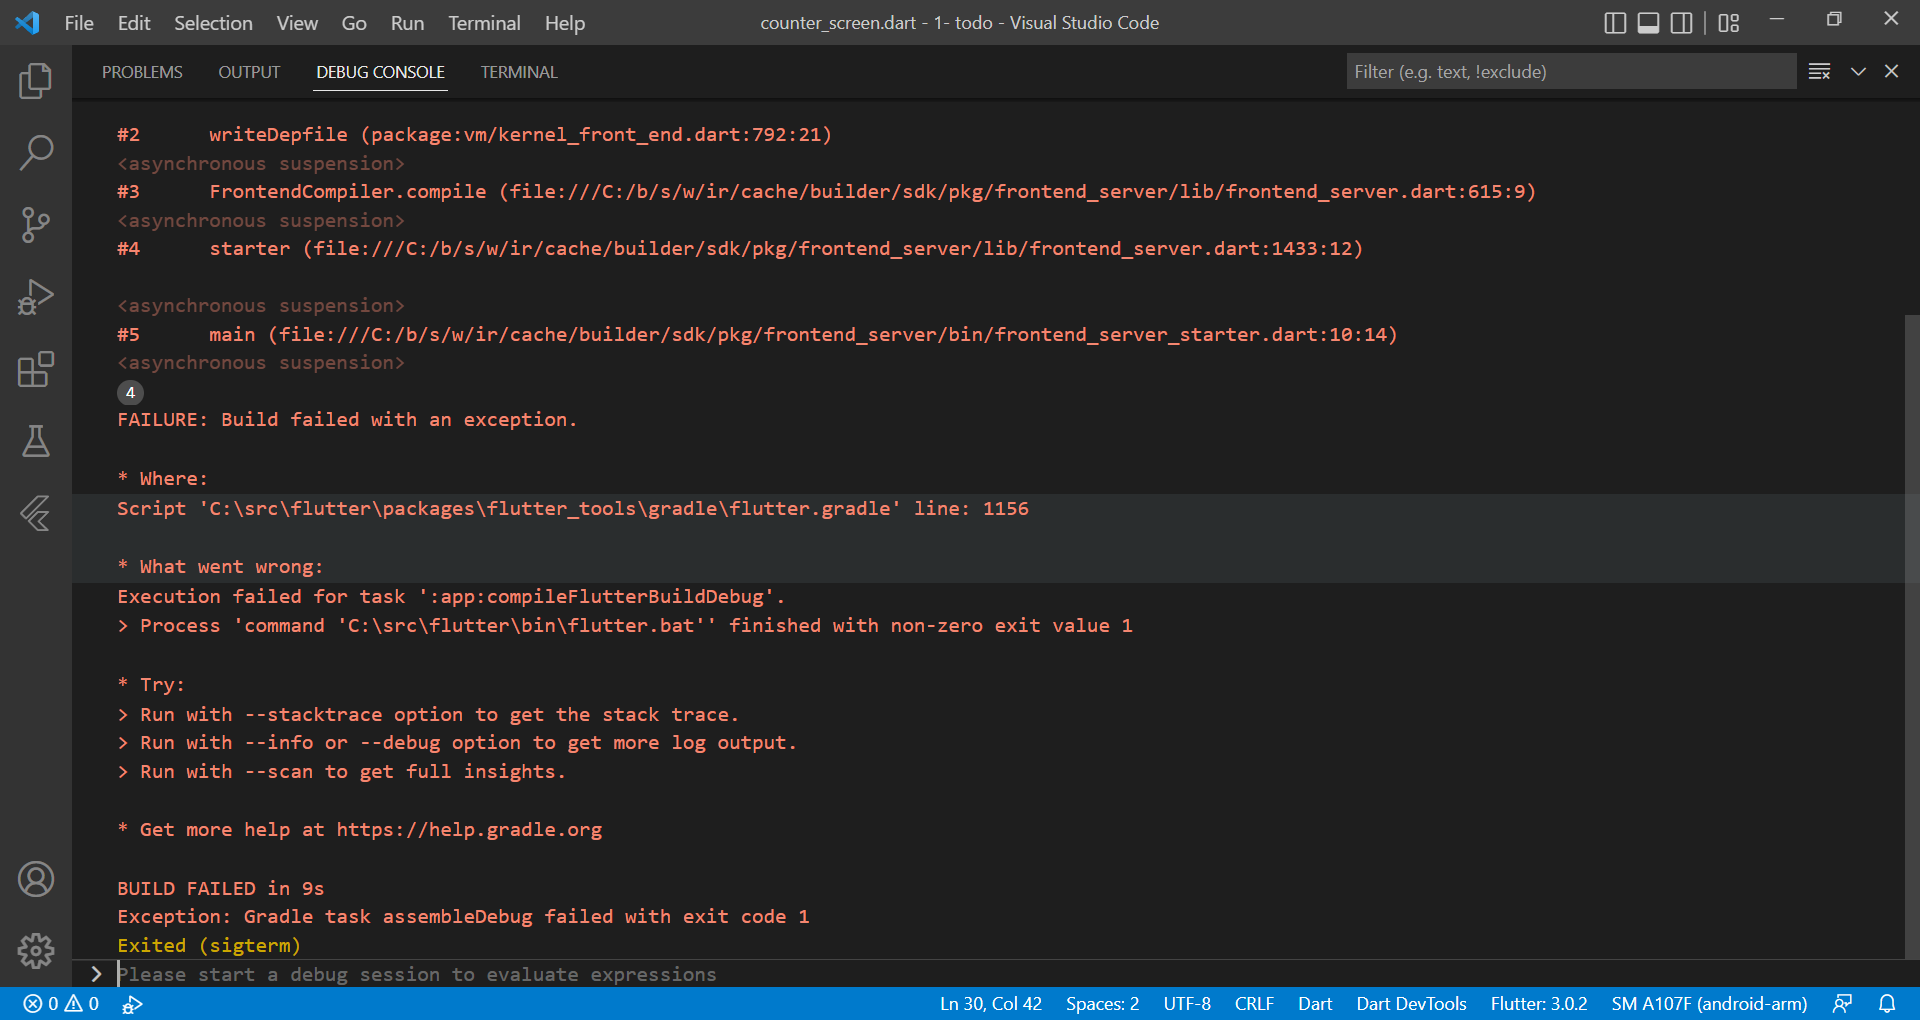Open Customize Layout icon
This screenshot has width=1920, height=1020.
(1729, 23)
